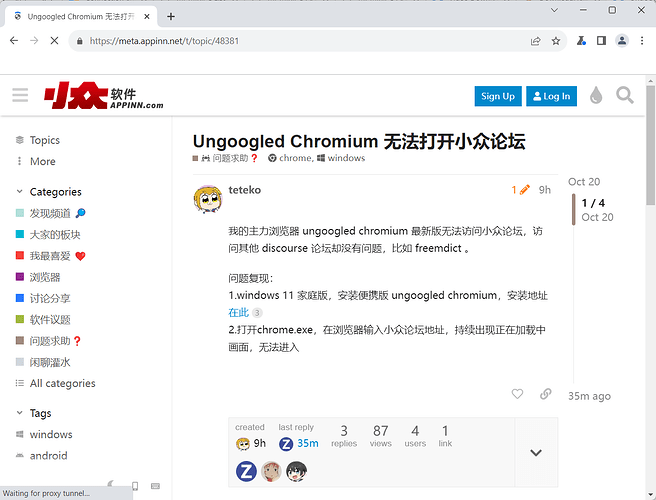Open the forum search magnifier
The height and width of the screenshot is (500, 656).
click(625, 95)
